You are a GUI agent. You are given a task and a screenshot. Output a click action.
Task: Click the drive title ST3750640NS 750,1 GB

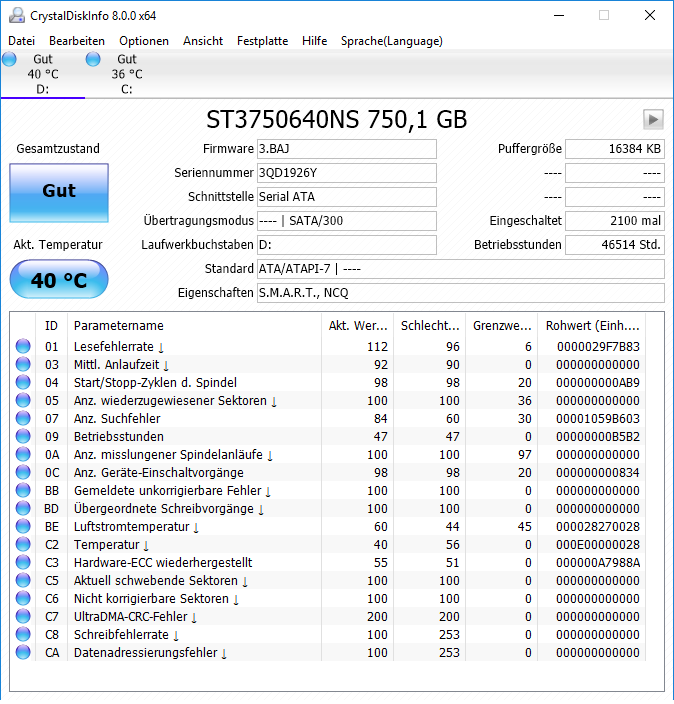point(336,119)
